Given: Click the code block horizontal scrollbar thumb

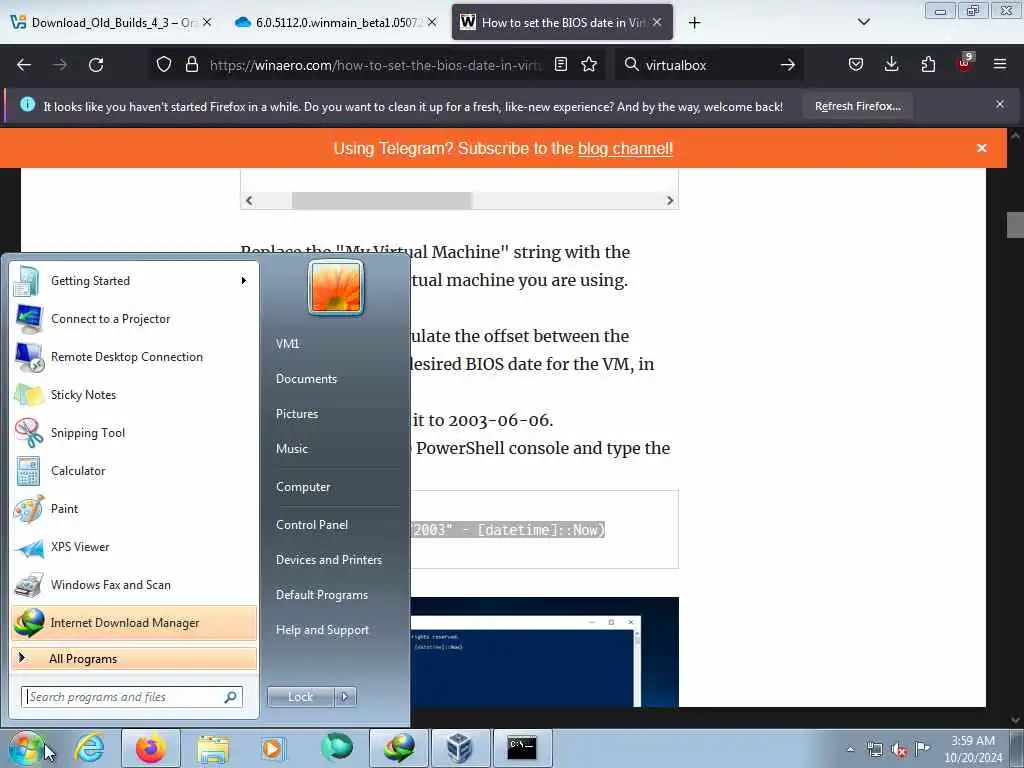Looking at the screenshot, I should 381,200.
